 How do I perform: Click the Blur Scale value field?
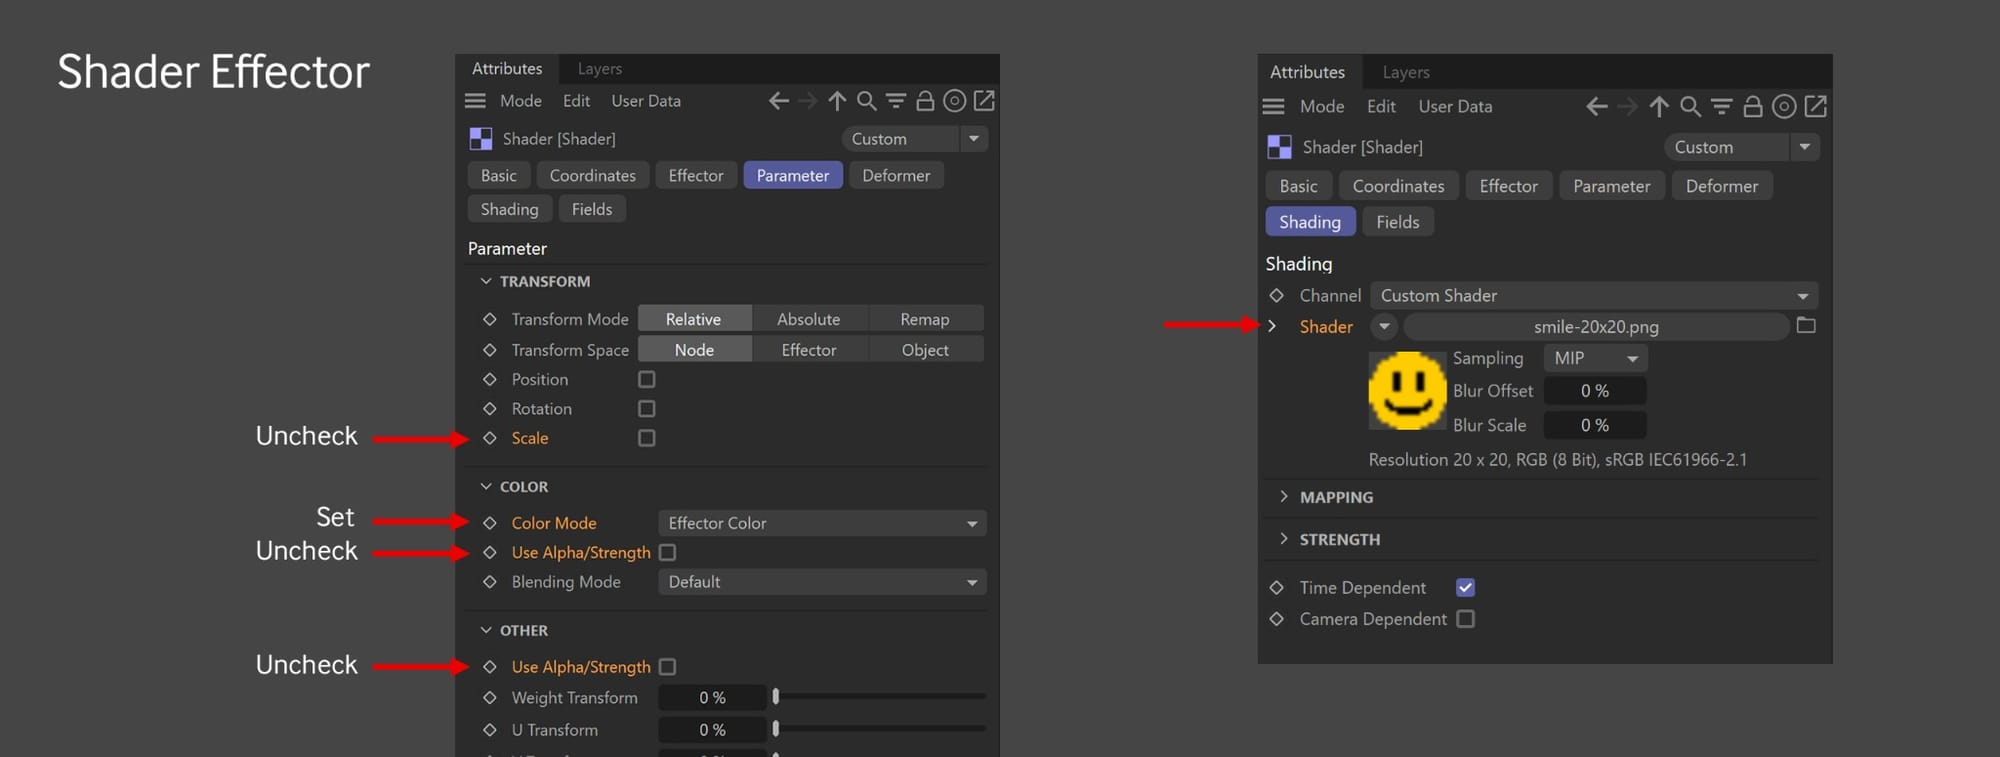tap(1595, 425)
